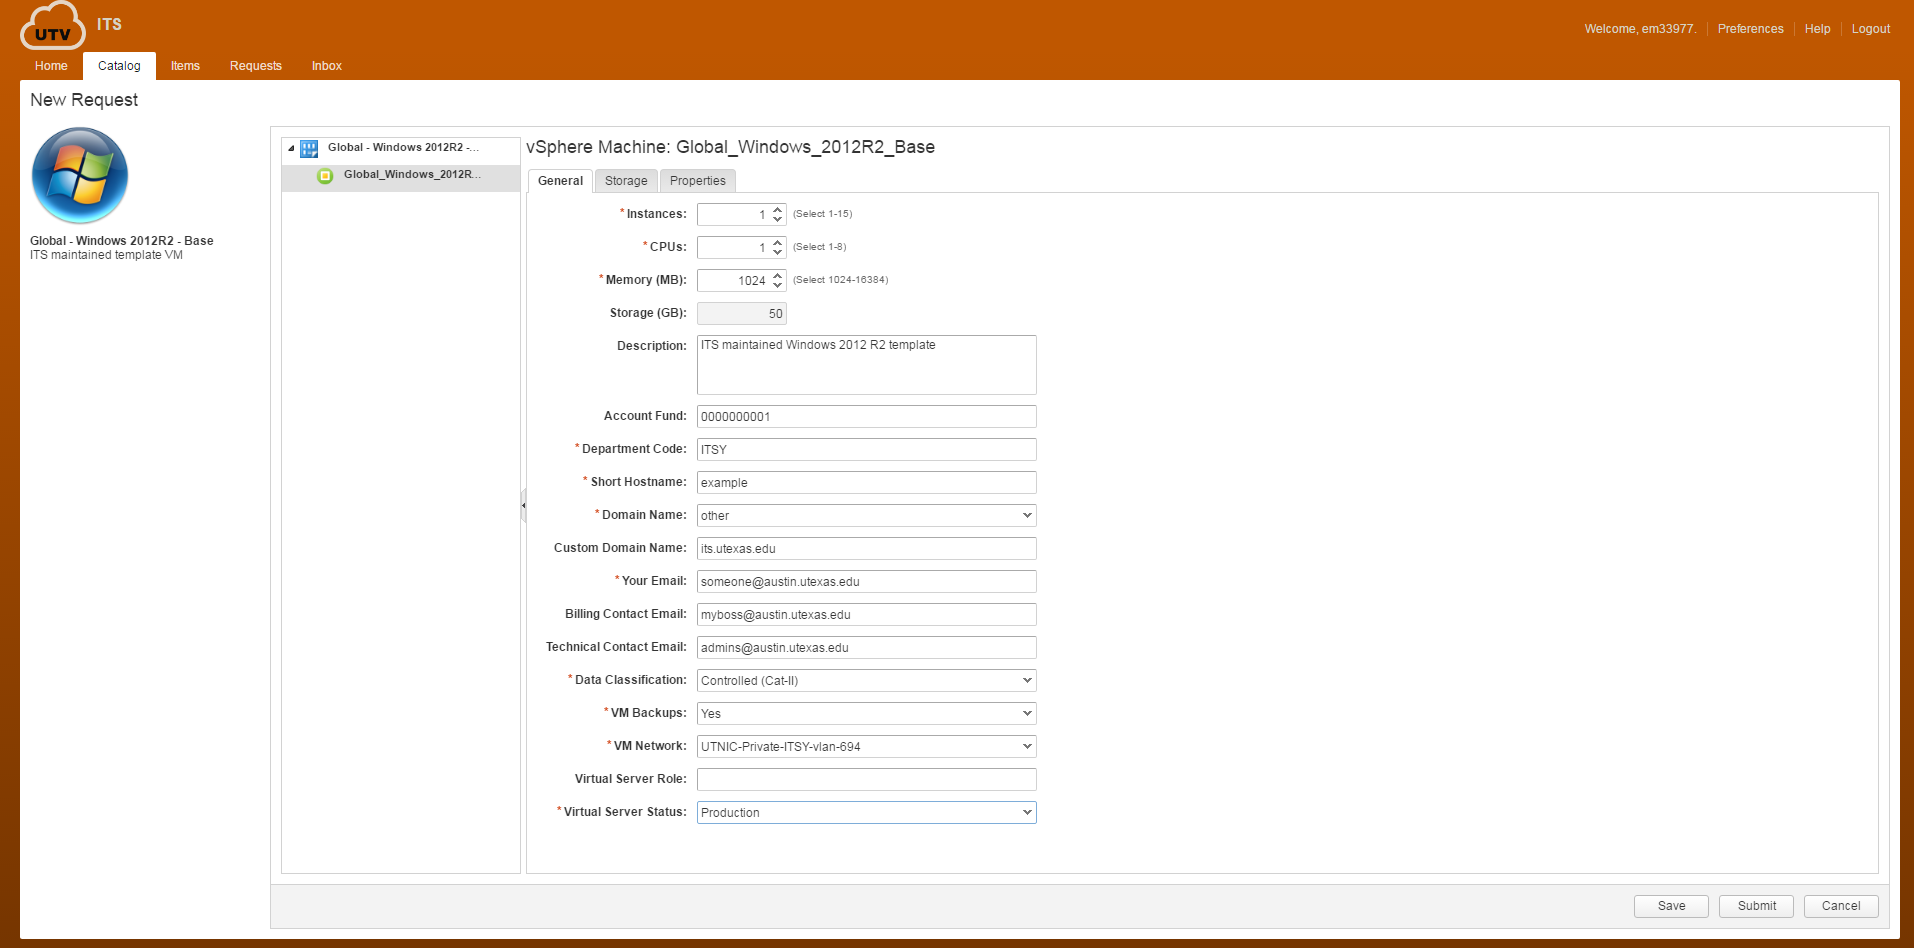This screenshot has width=1914, height=948.
Task: Click the catalog grid icon beside Global - Windows 2012R2
Action: 308,148
